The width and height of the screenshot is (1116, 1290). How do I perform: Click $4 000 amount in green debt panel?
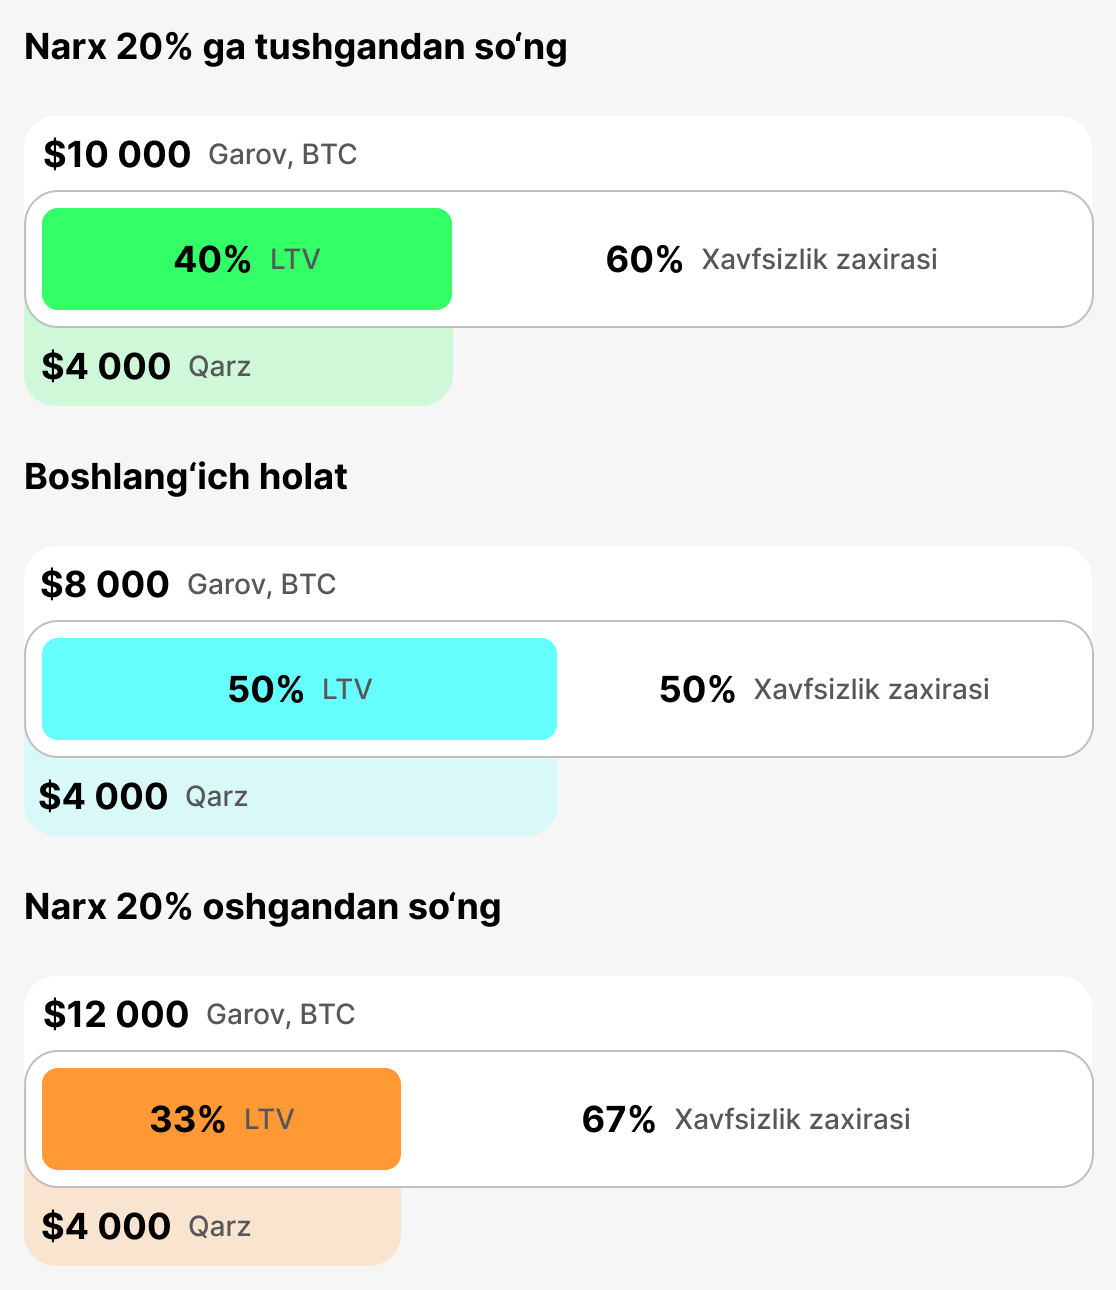pyautogui.click(x=106, y=366)
